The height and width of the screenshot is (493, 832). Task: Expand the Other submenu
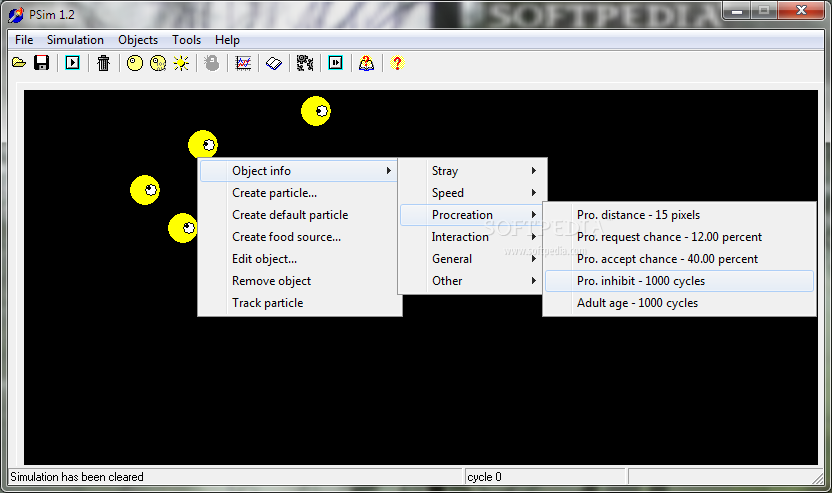[472, 281]
